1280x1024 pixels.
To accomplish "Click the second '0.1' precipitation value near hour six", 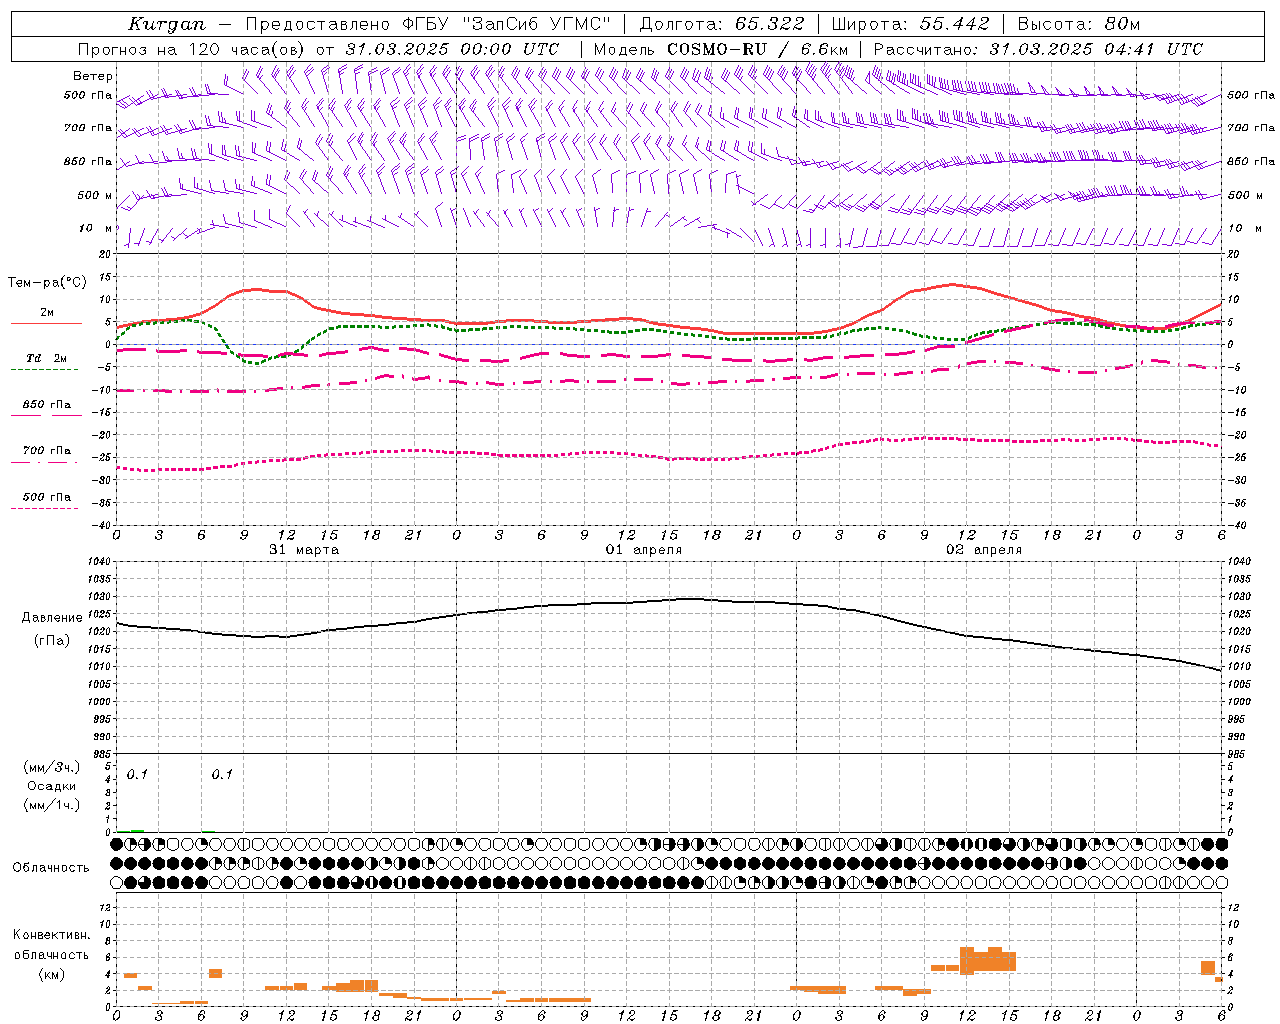I will (222, 775).
